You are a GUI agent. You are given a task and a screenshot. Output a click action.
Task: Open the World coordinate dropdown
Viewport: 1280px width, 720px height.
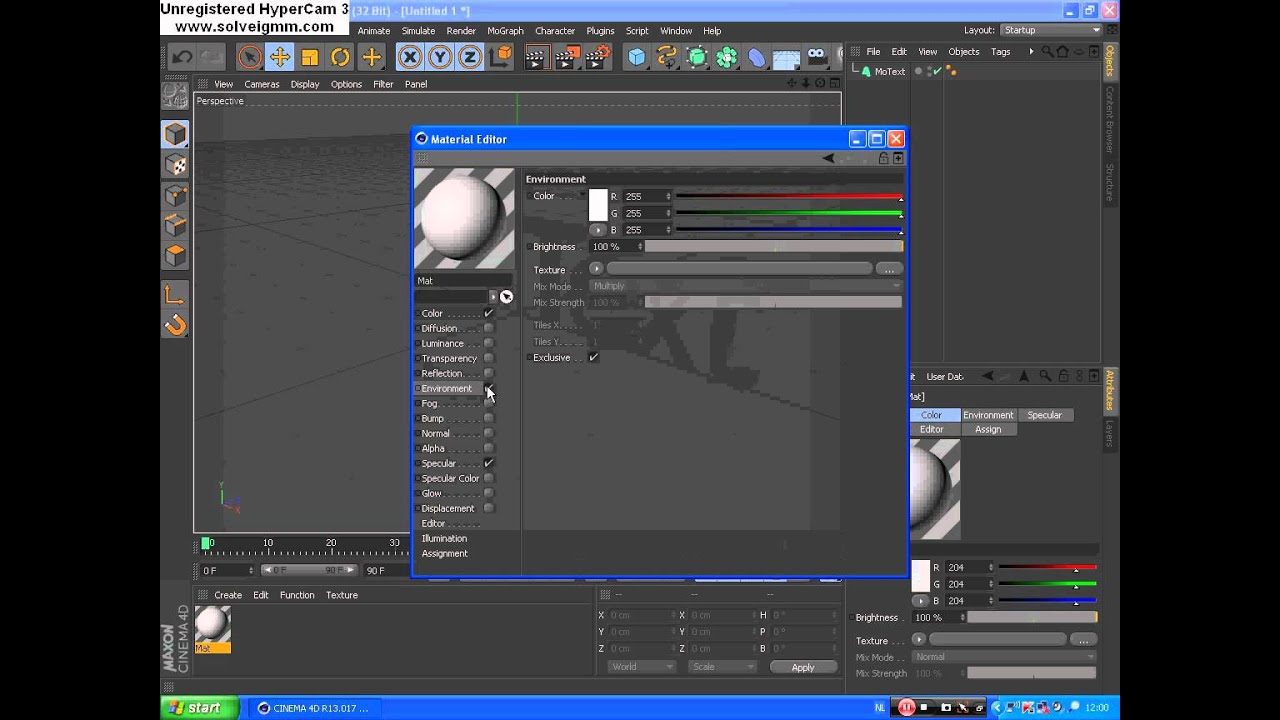(641, 667)
